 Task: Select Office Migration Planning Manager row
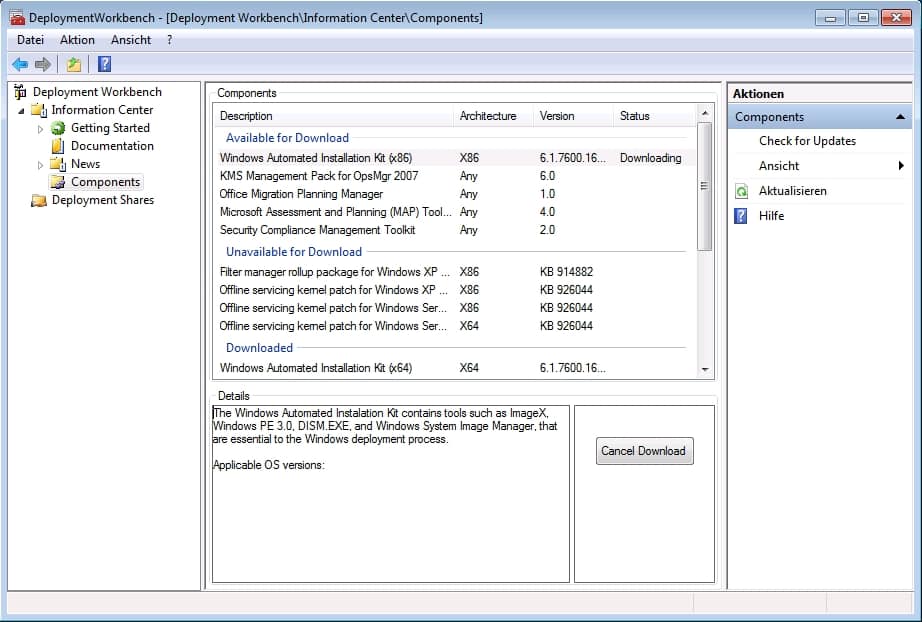(x=455, y=194)
